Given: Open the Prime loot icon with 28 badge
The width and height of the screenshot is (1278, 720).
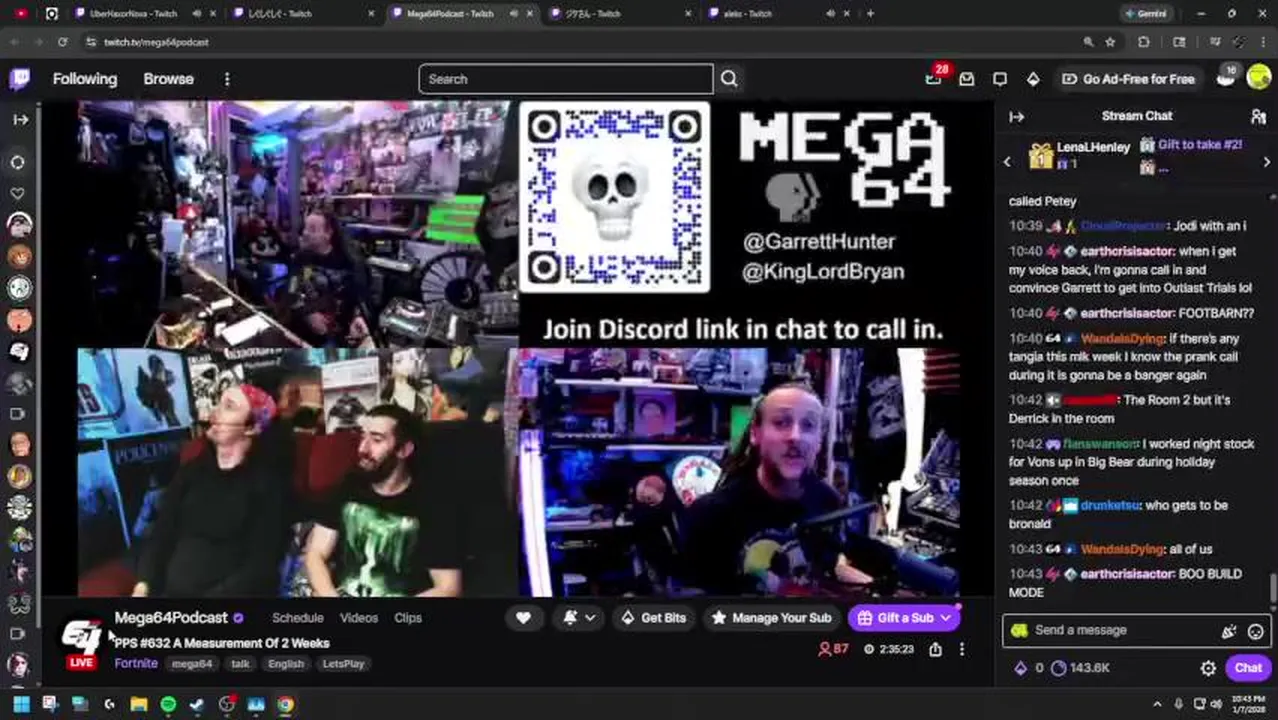Looking at the screenshot, I should tap(934, 78).
